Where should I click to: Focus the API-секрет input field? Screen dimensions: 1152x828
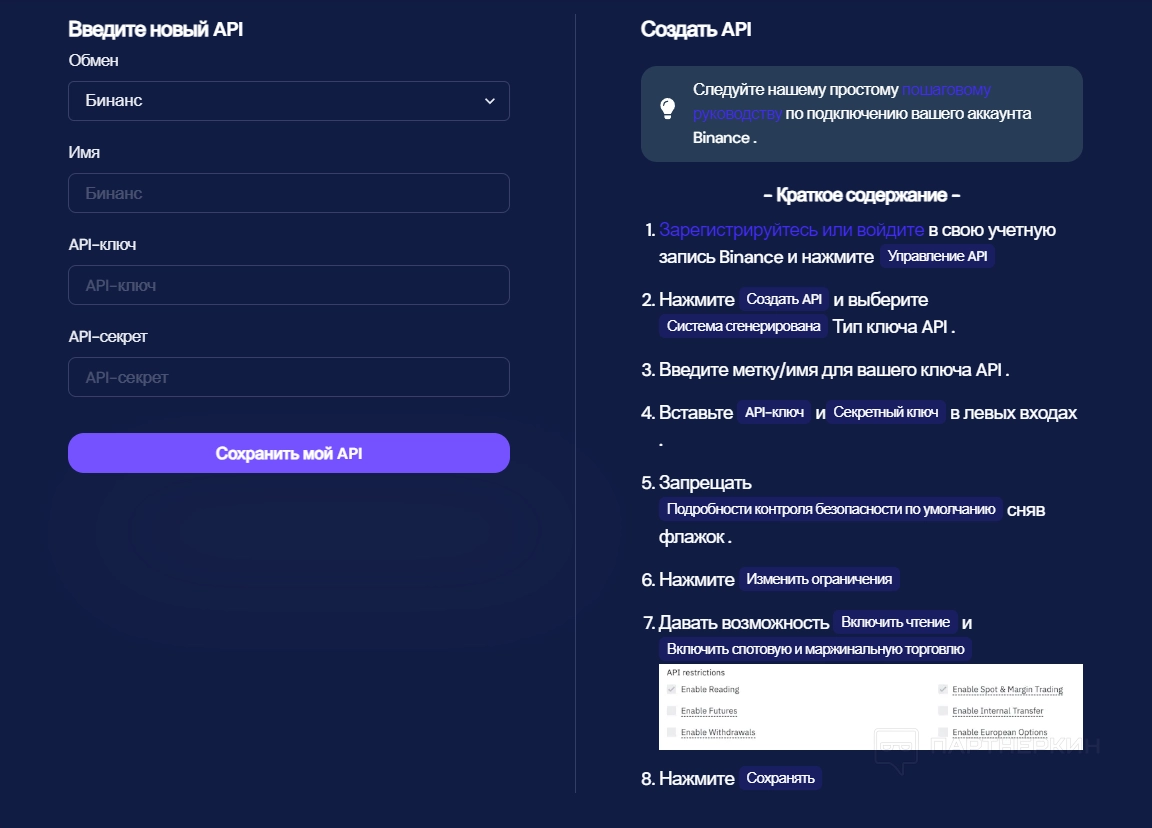[289, 377]
